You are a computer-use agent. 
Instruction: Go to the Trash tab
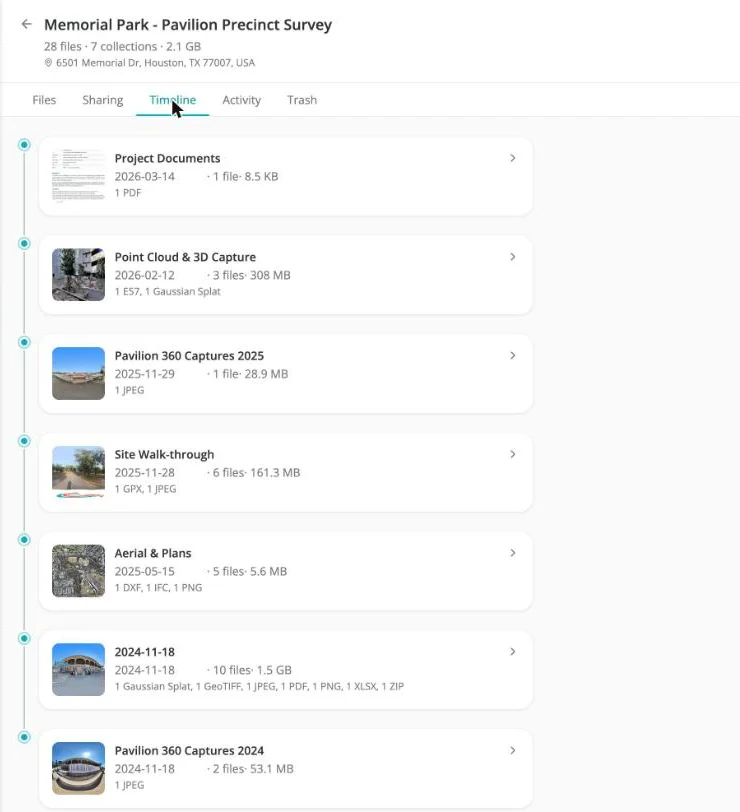tap(302, 100)
